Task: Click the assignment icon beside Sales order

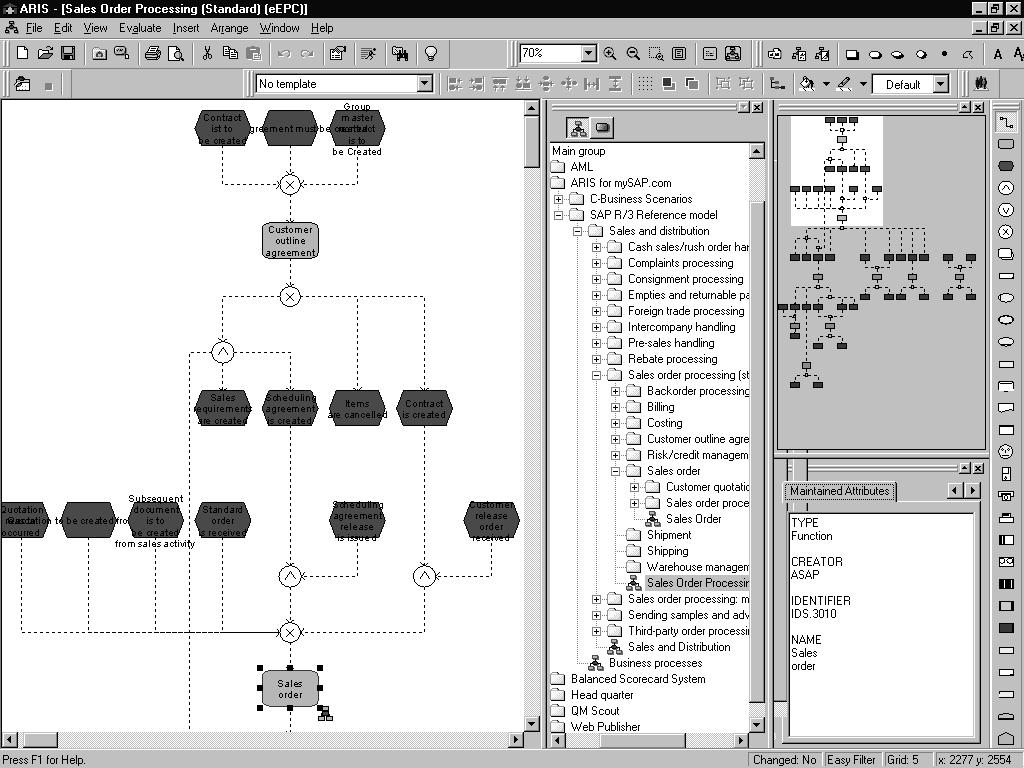Action: point(325,714)
